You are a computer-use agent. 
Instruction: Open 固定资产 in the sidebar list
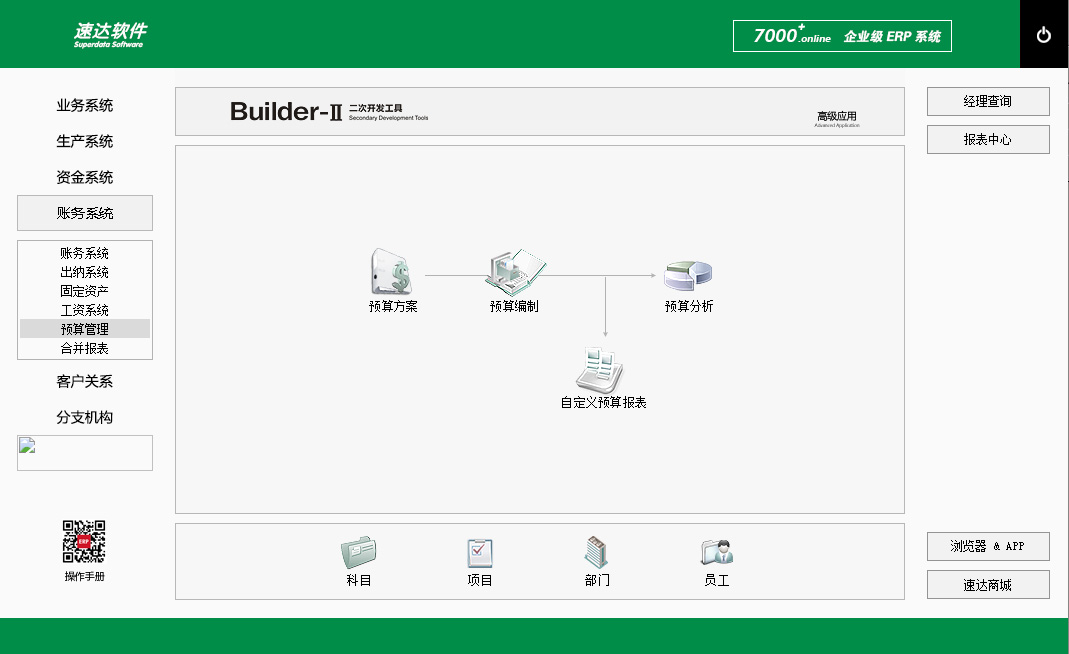(84, 290)
